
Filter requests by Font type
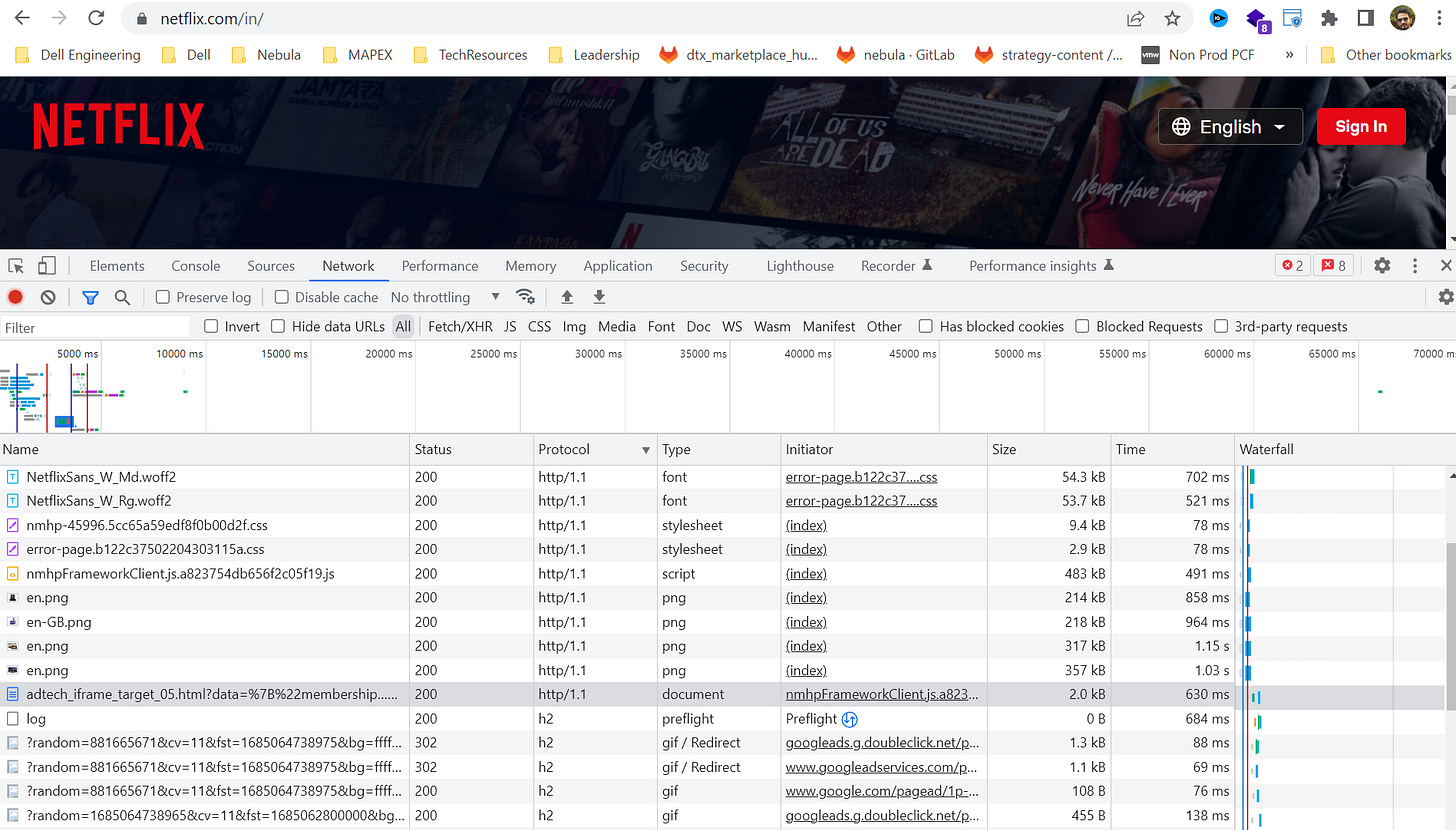click(x=661, y=326)
